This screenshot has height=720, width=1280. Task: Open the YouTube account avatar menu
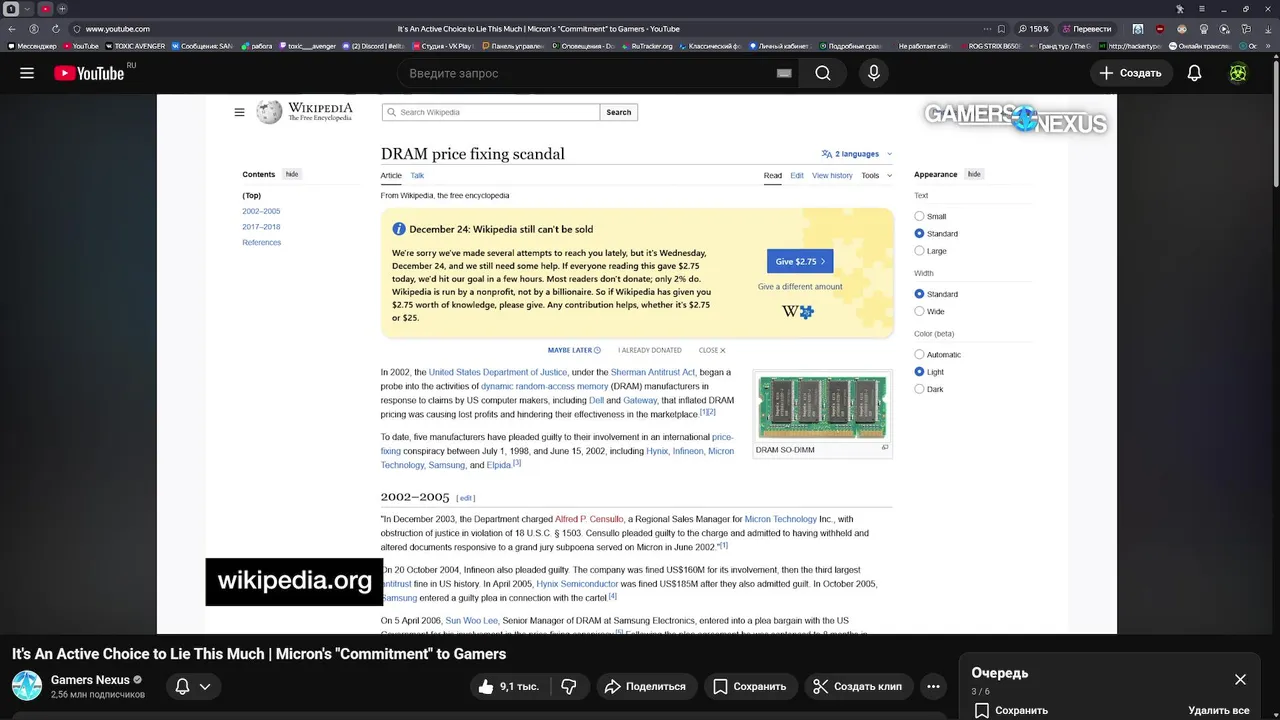[1238, 73]
